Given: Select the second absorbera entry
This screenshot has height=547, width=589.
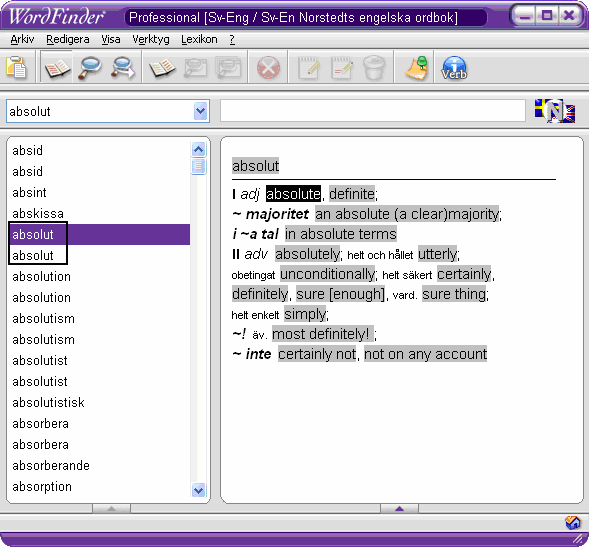Looking at the screenshot, I should pyautogui.click(x=99, y=445).
